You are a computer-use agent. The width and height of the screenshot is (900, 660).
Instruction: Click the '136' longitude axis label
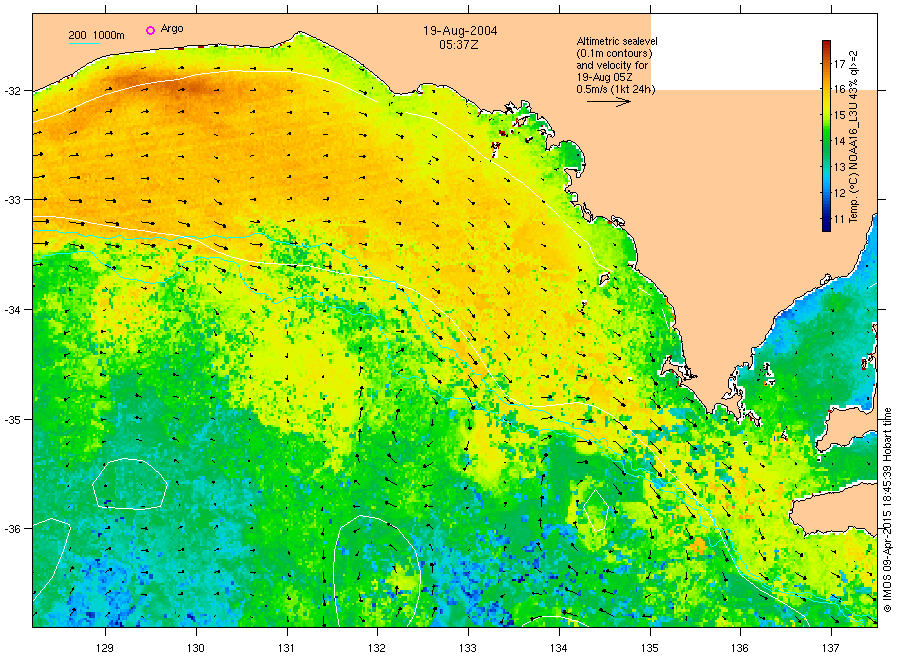pos(740,648)
